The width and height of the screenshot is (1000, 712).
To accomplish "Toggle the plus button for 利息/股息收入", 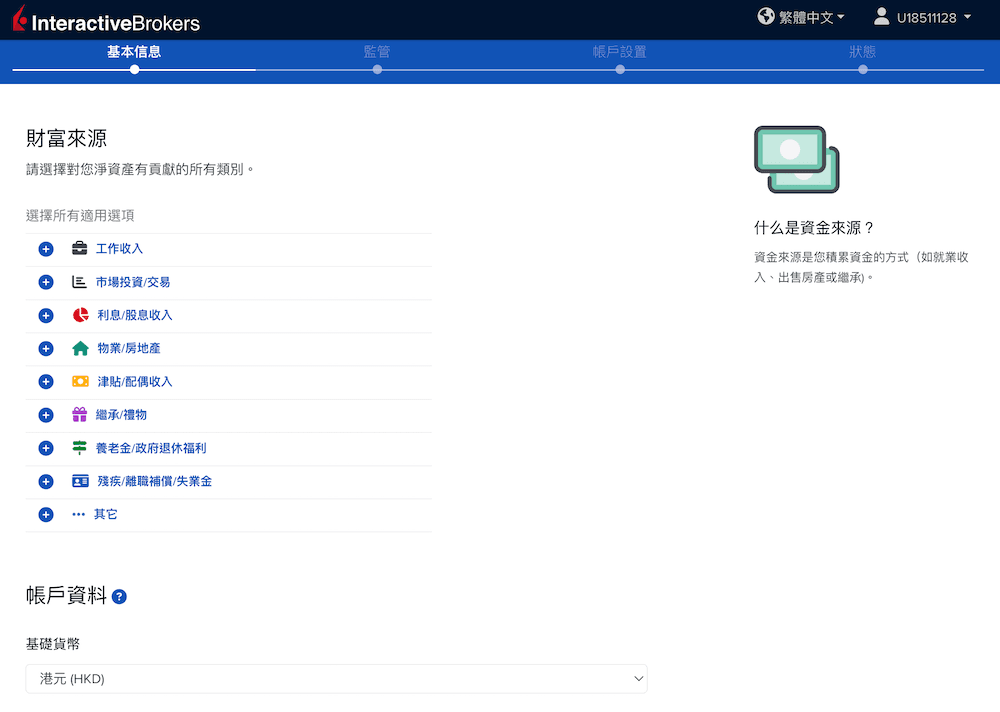I will point(45,315).
